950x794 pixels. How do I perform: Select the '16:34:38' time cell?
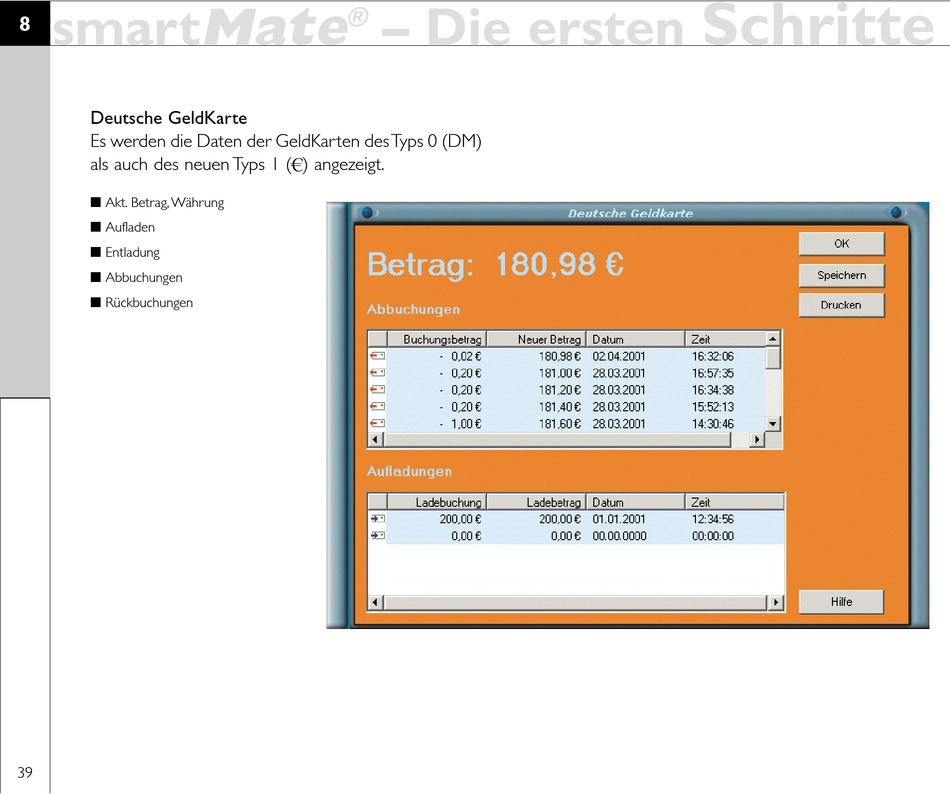tap(712, 390)
